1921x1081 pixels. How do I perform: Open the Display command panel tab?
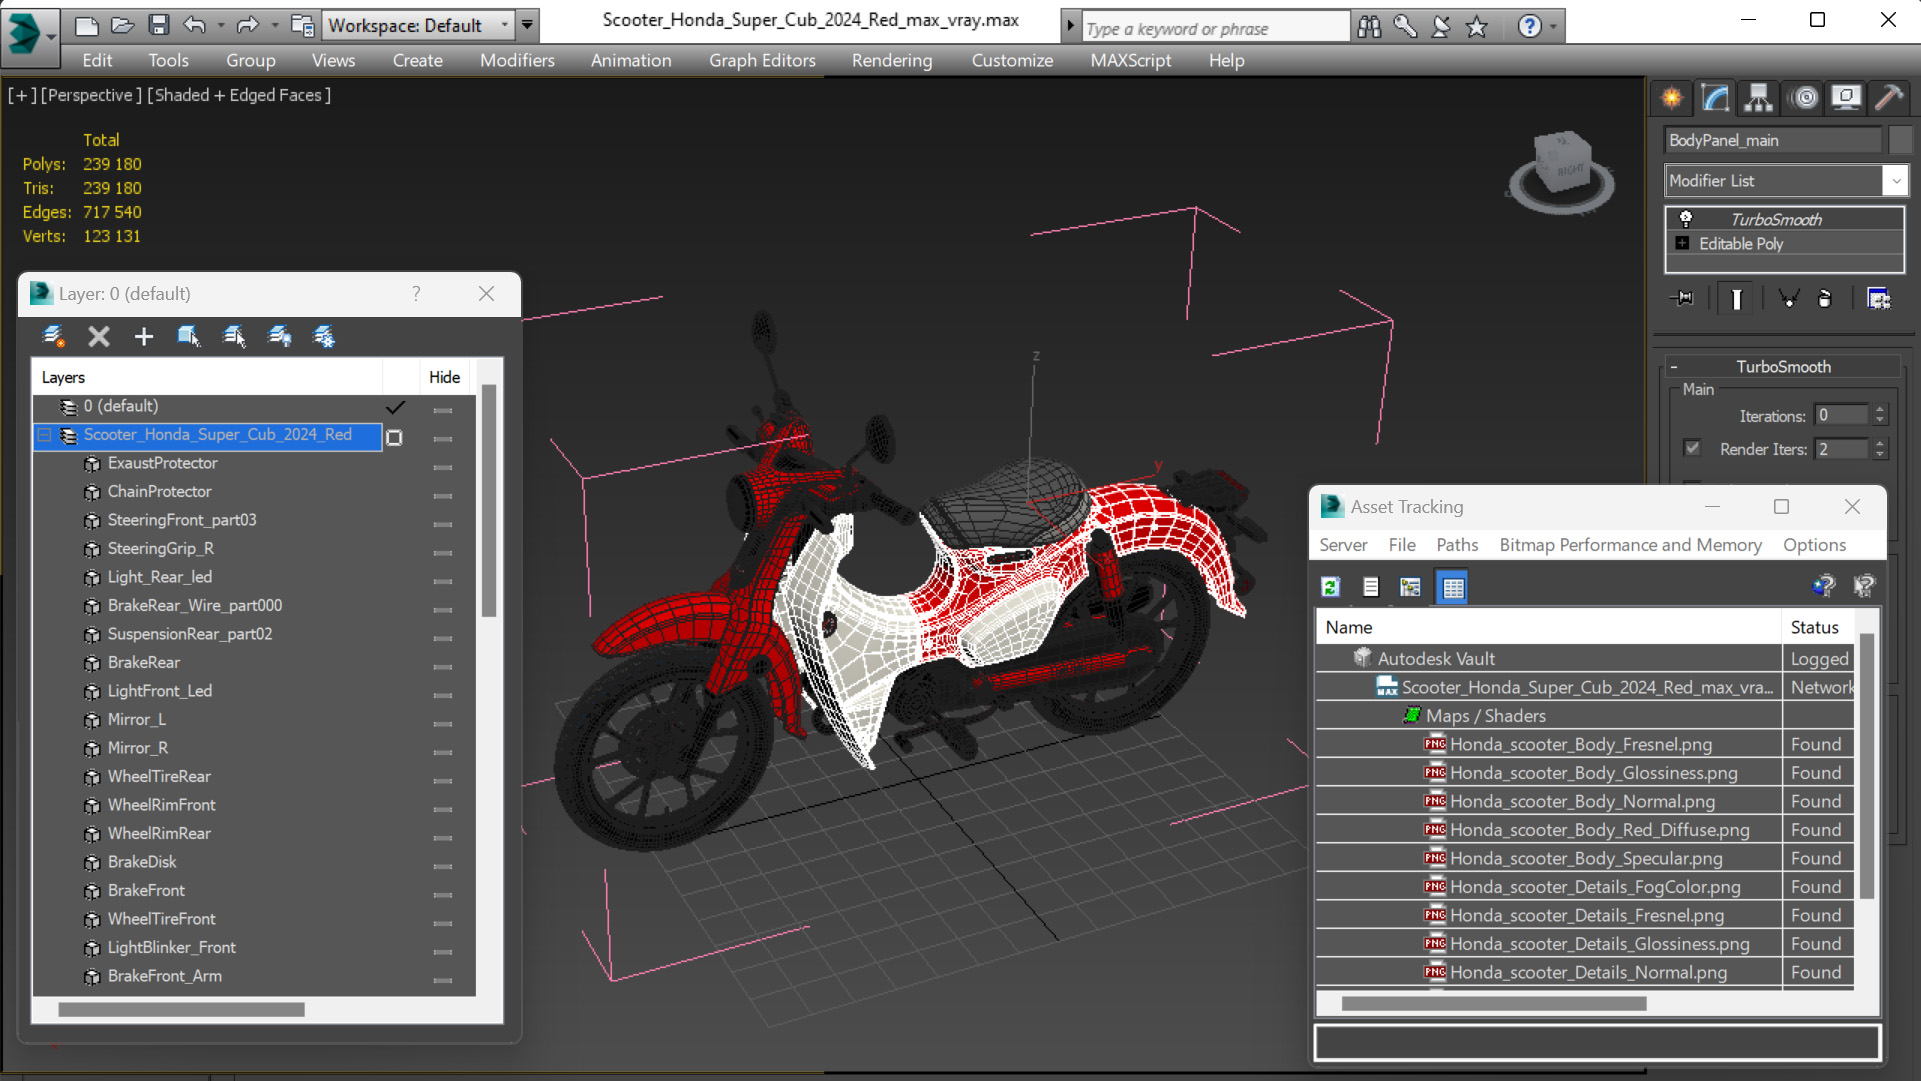[1846, 98]
